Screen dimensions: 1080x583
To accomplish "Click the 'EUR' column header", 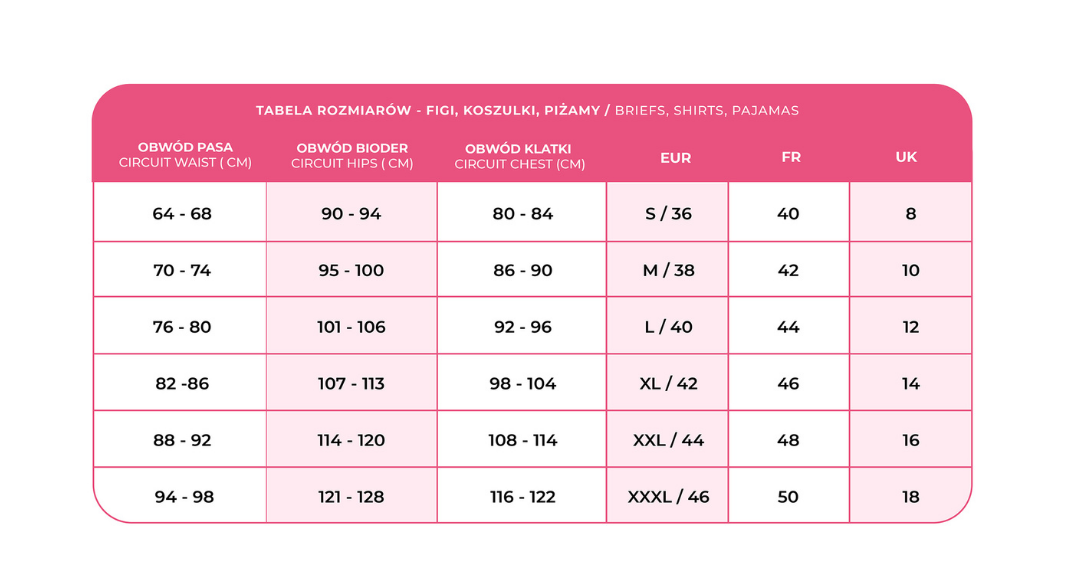I will pyautogui.click(x=676, y=157).
